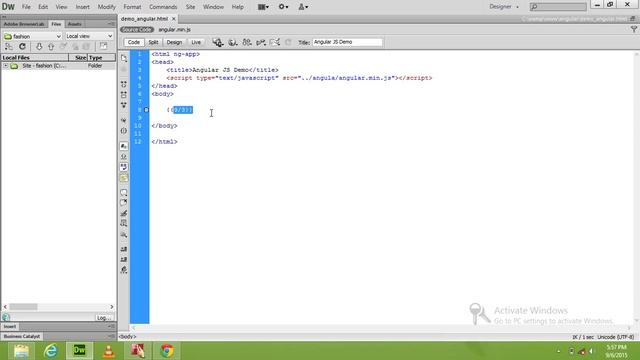Open the Insert menu
The height and width of the screenshot is (360, 640).
point(82,7)
